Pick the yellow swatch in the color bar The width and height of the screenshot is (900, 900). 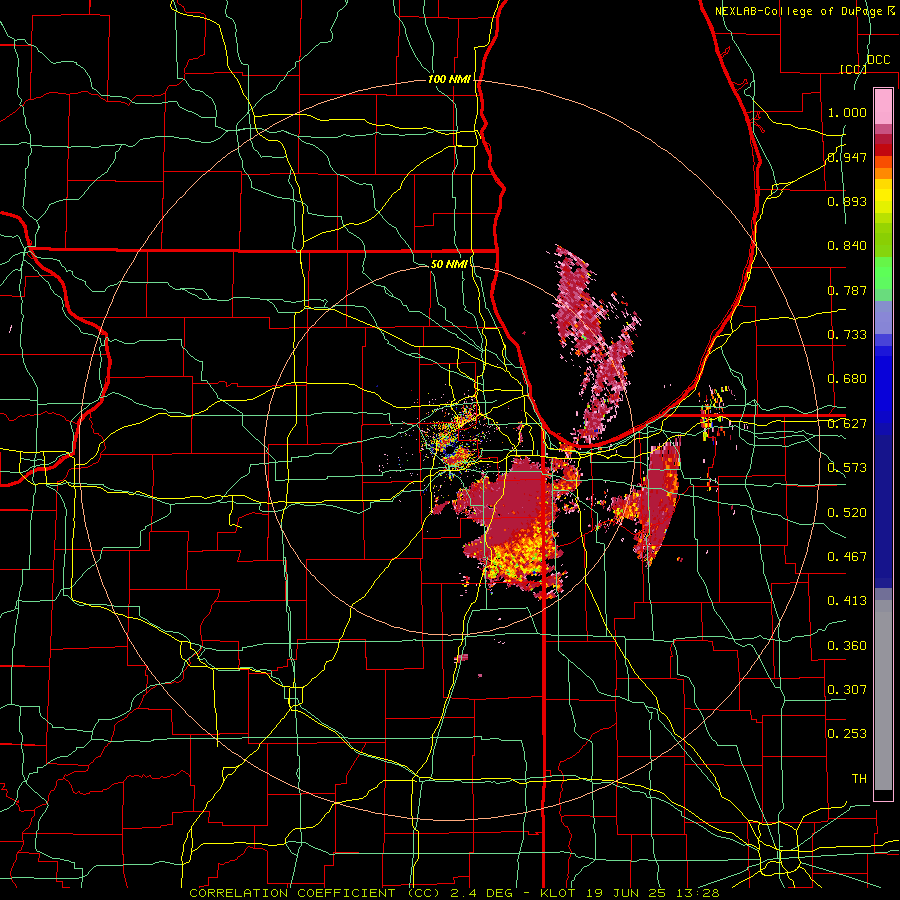coord(883,196)
